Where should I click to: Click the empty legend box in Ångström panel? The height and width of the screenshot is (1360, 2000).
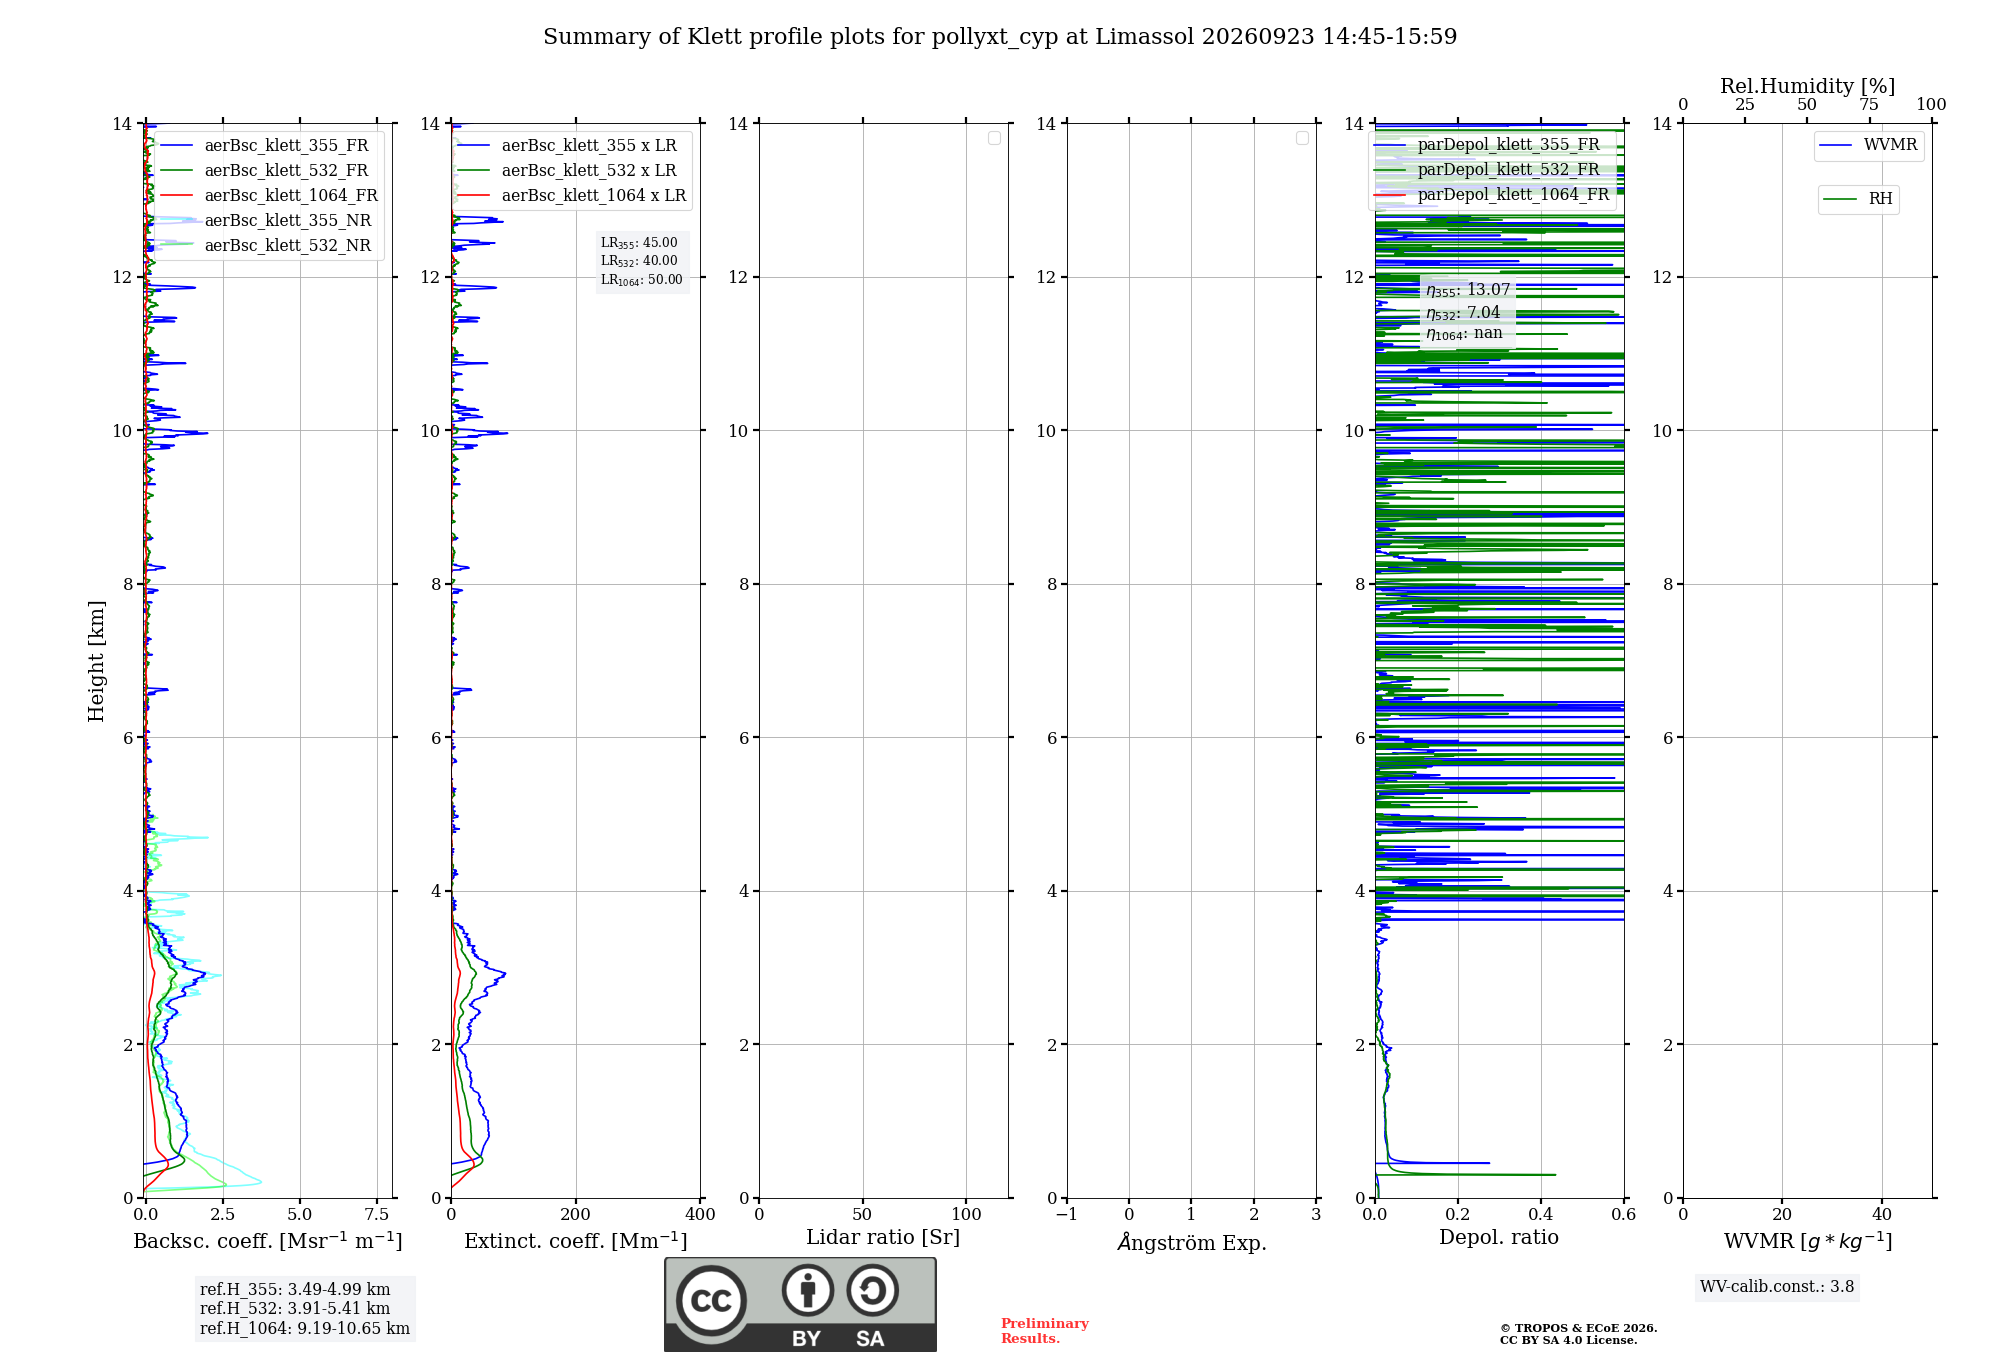1302,138
